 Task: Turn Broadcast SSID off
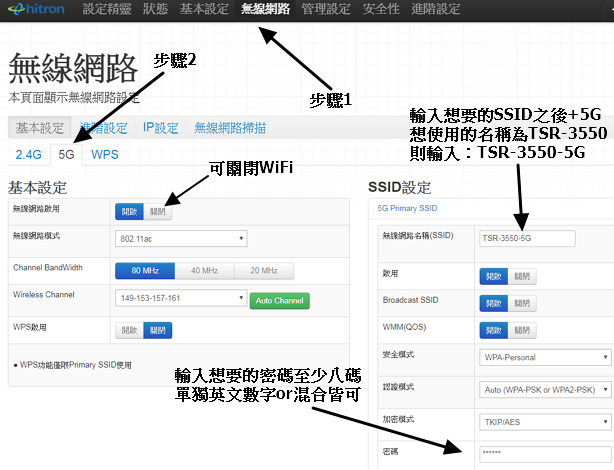[x=522, y=304]
